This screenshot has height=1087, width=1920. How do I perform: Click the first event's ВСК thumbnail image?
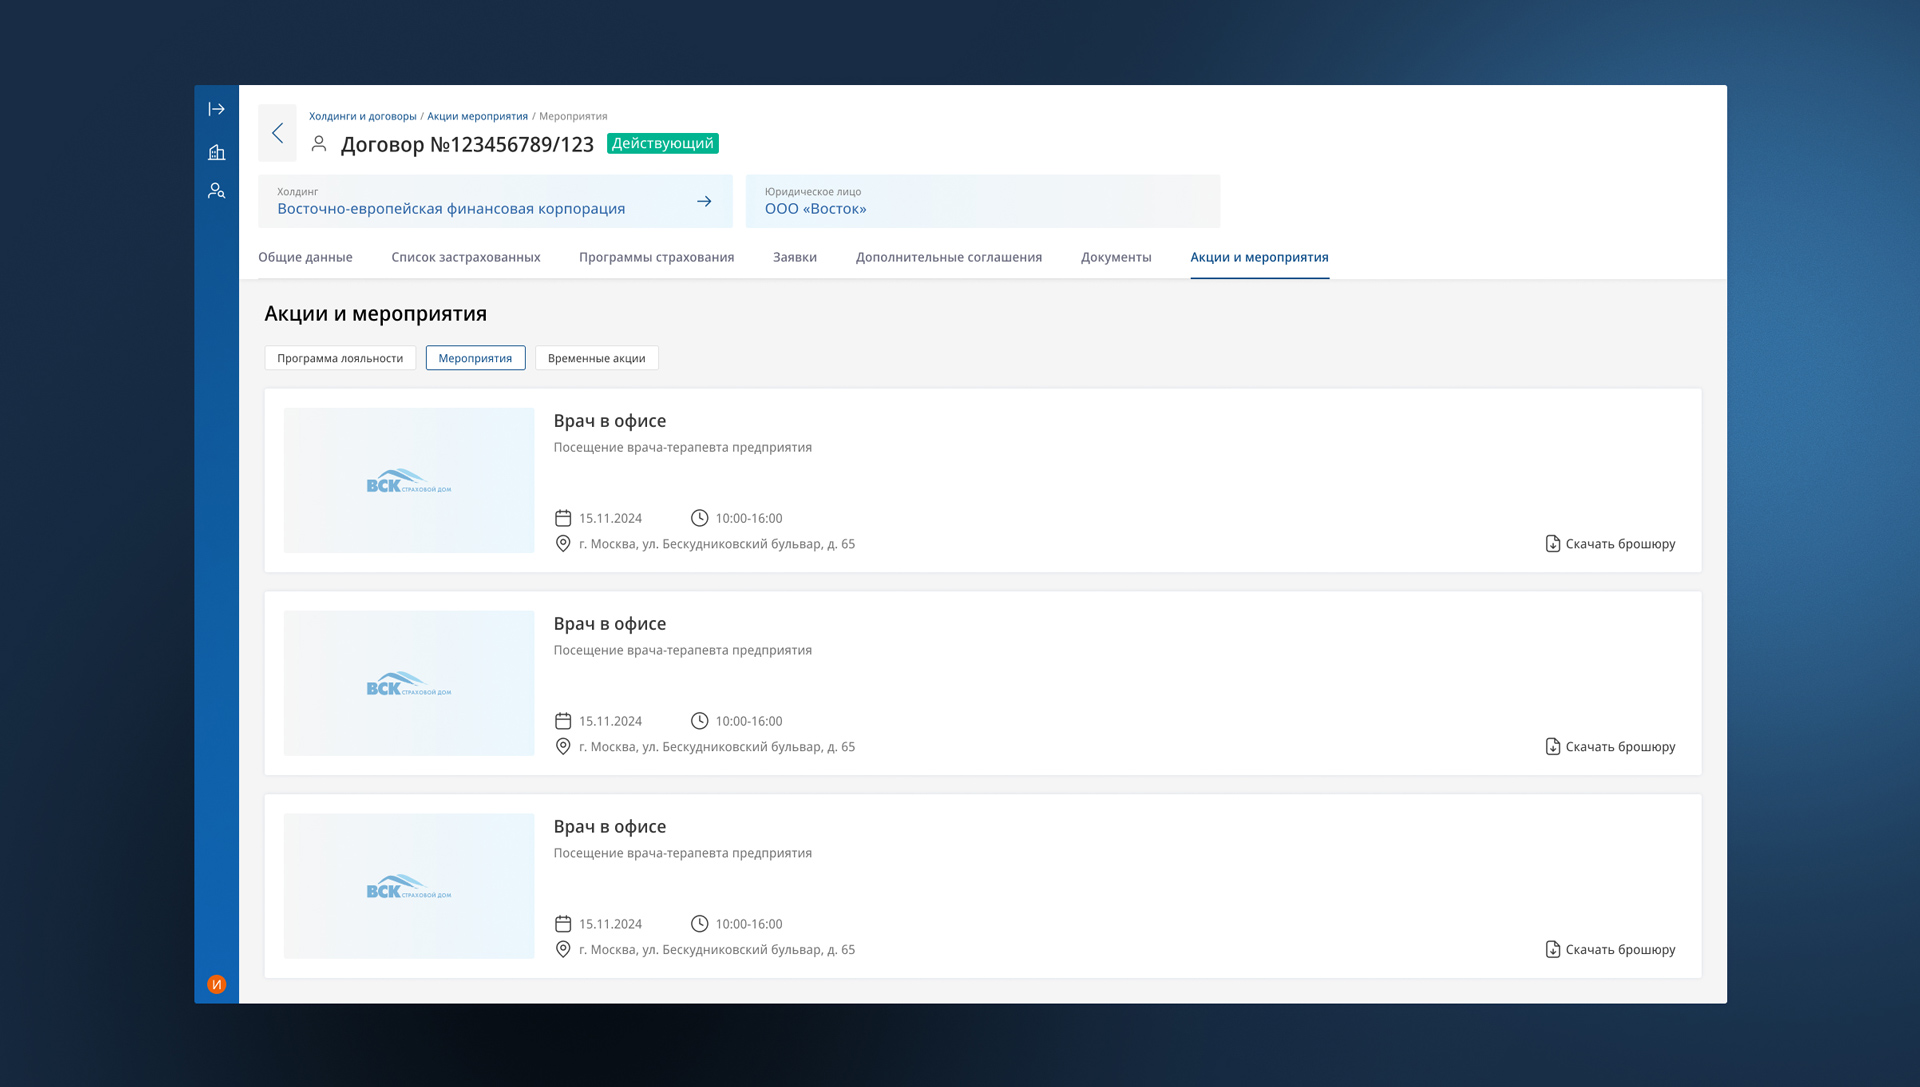coord(408,480)
